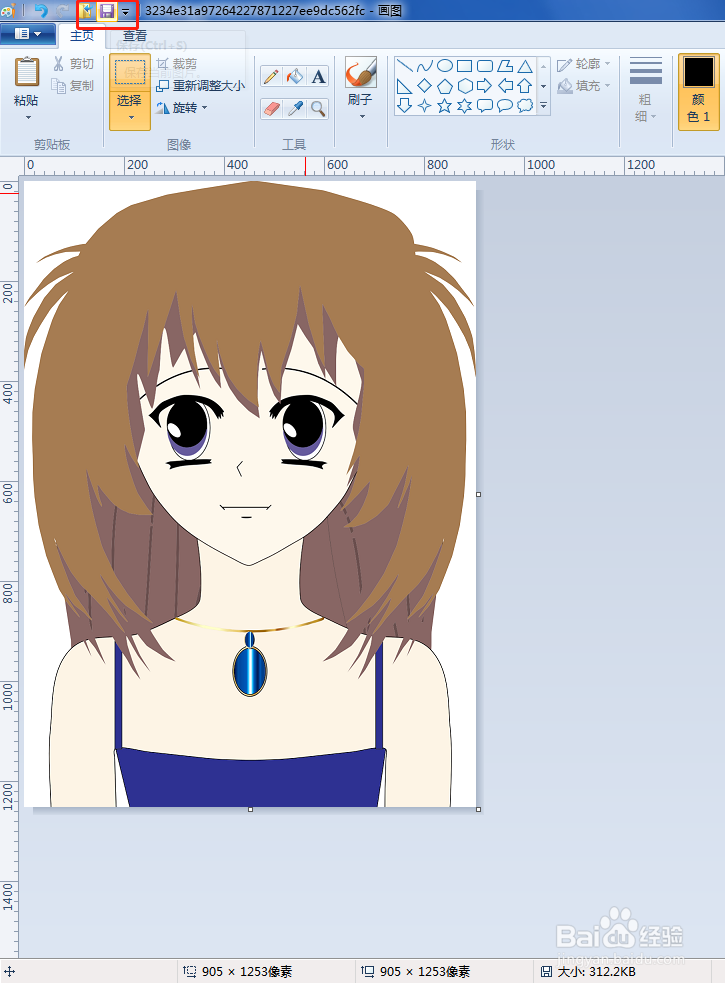
Task: Click the Save floppy disk icon
Action: [x=107, y=11]
